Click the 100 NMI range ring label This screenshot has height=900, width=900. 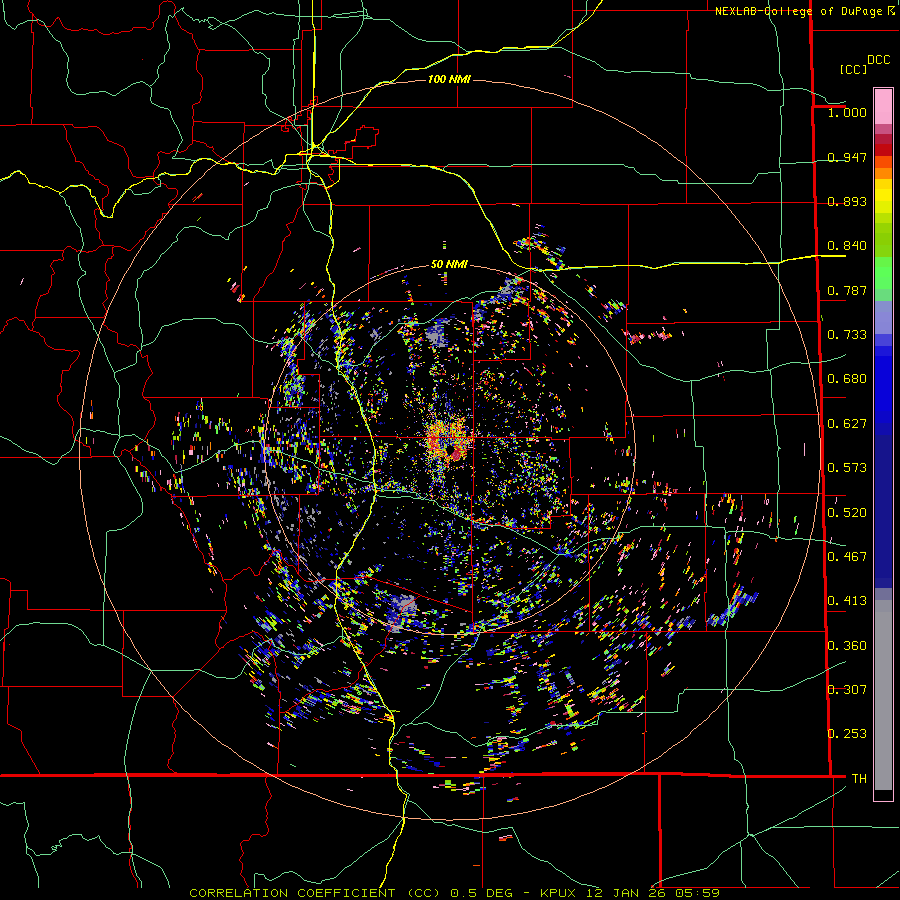click(x=449, y=79)
